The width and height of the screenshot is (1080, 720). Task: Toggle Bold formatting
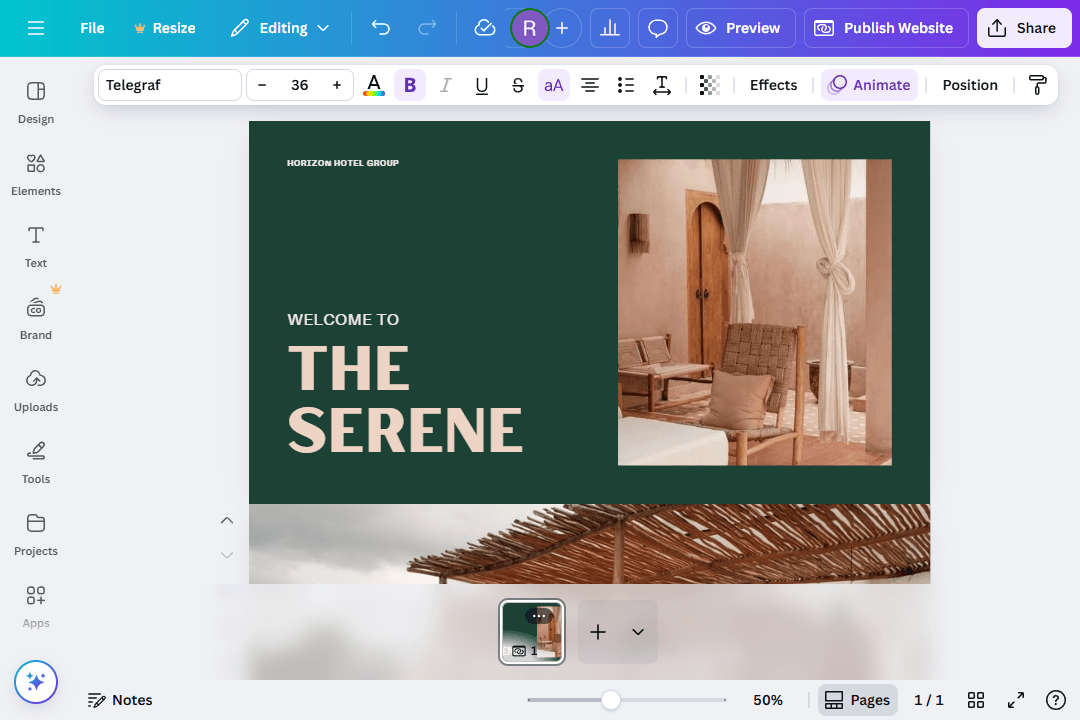409,85
